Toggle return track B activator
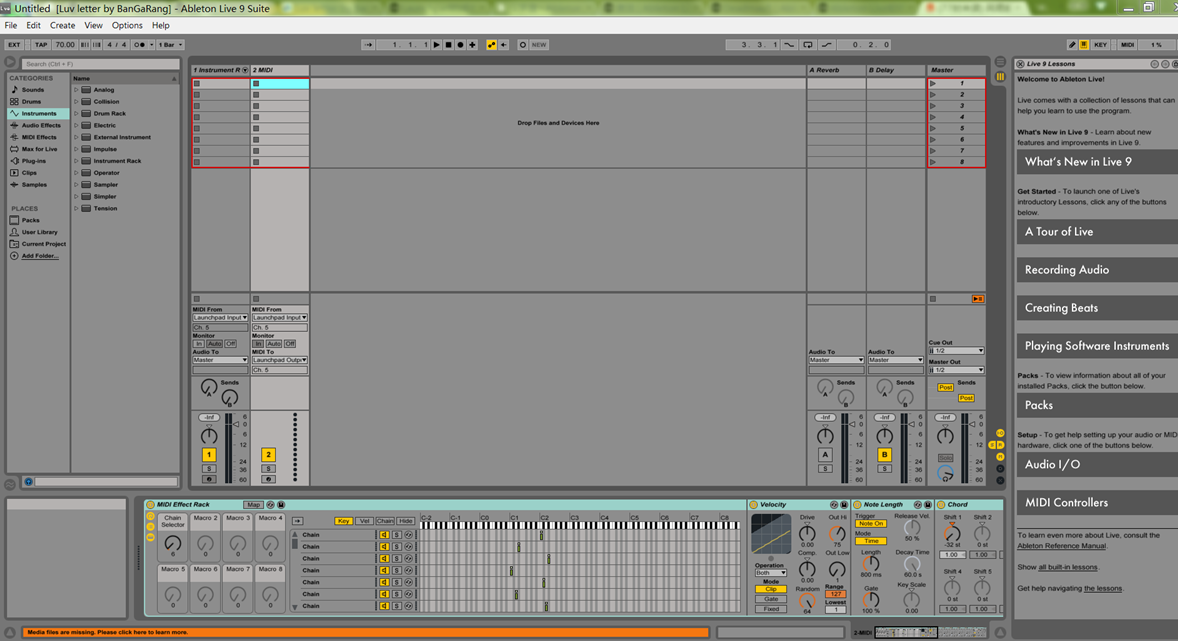This screenshot has height=642, width=1178. click(884, 455)
